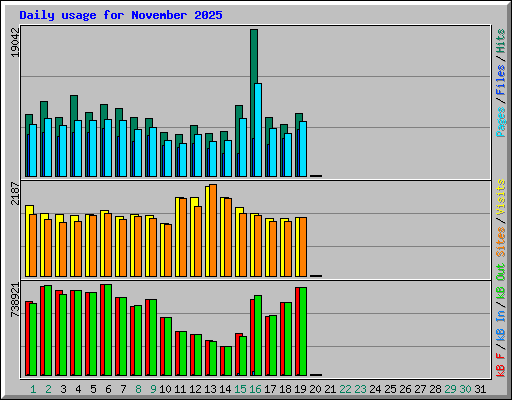Click the cyan pages bar for day 16
This screenshot has height=400, width=512.
point(258,130)
